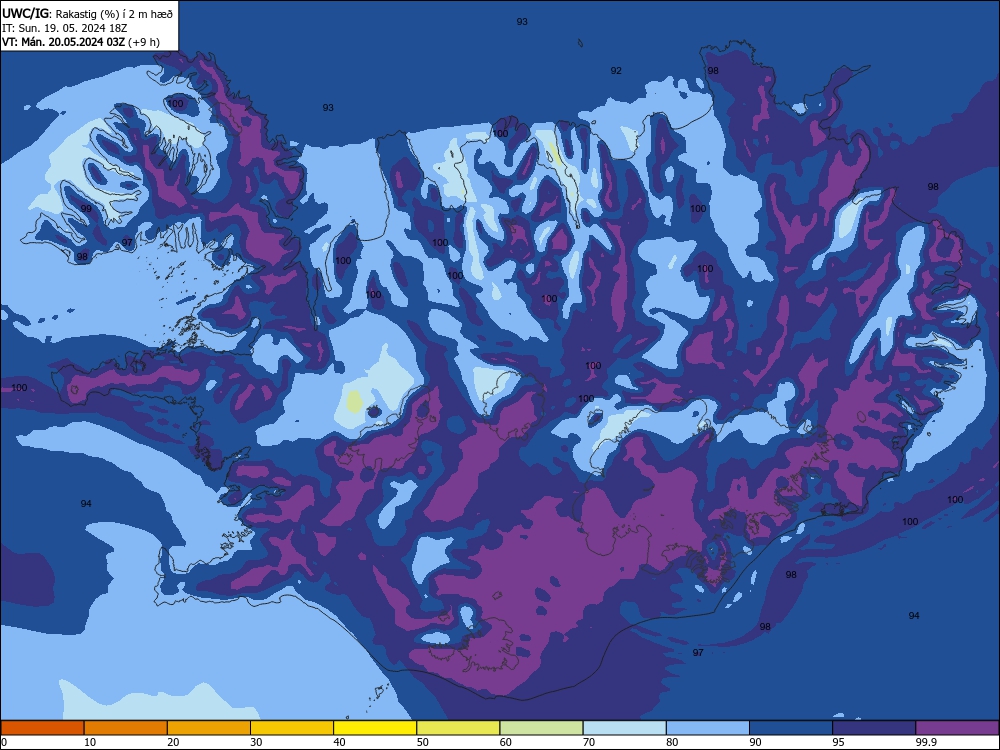This screenshot has height=750, width=1000.
Task: Click the golden 30–40 legend swatch
Action: (x=292, y=728)
